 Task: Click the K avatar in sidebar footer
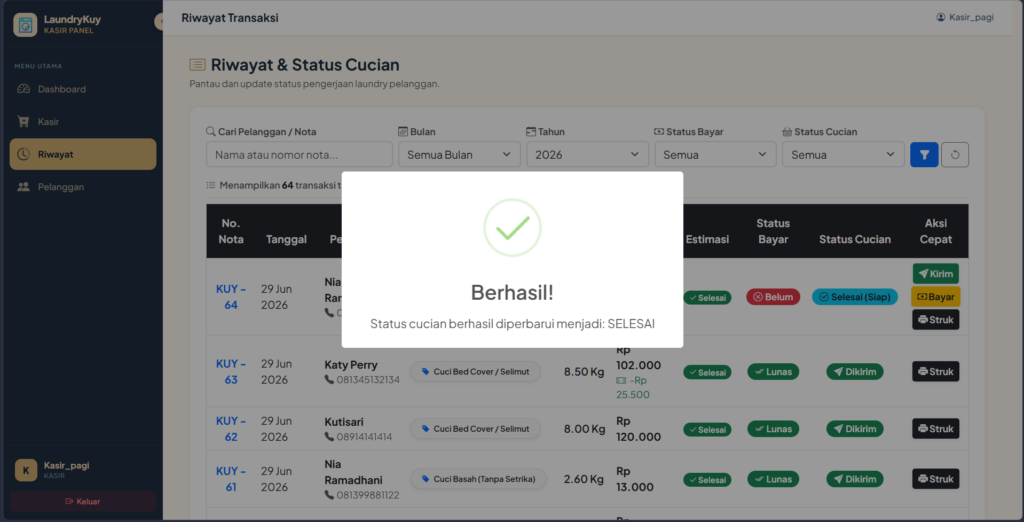pyautogui.click(x=26, y=470)
